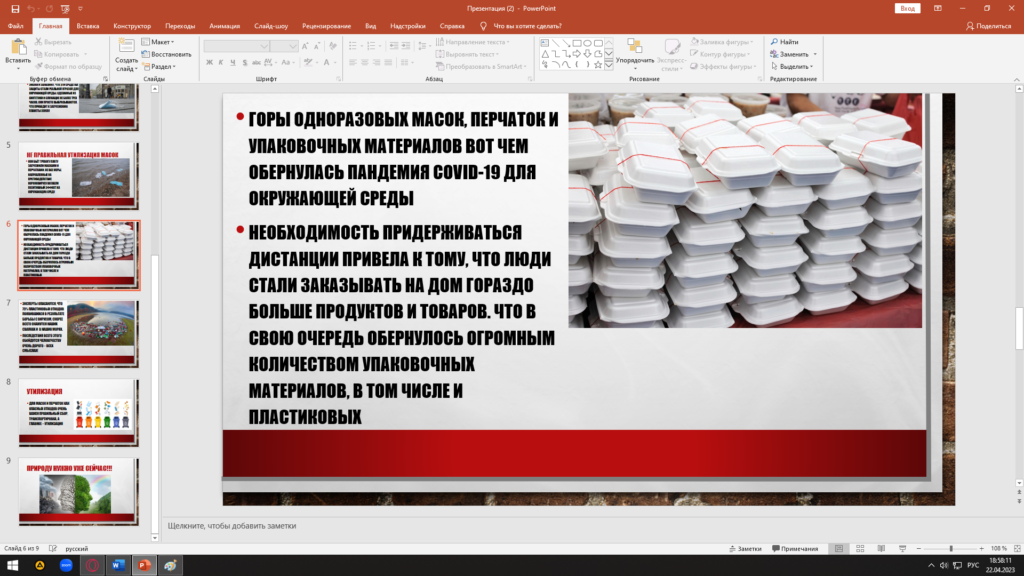Open the Заменить dropdown arrow

(x=815, y=54)
